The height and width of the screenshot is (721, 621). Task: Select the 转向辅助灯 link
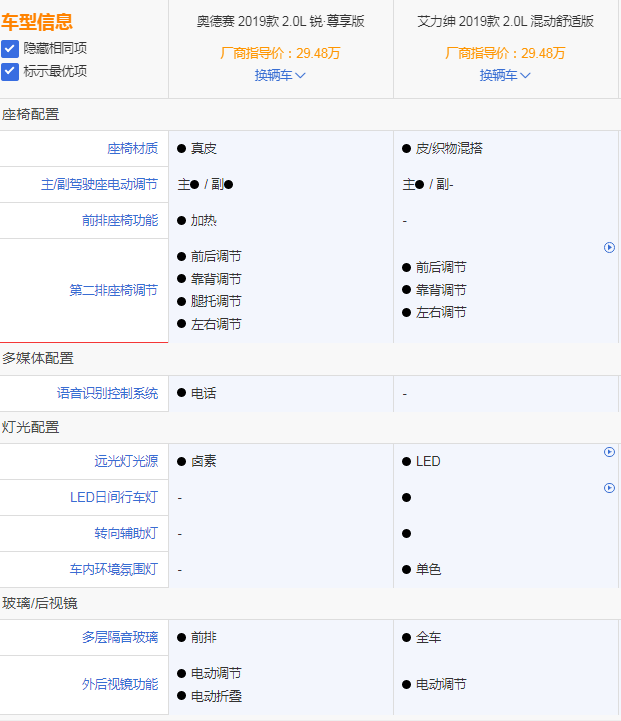point(126,533)
